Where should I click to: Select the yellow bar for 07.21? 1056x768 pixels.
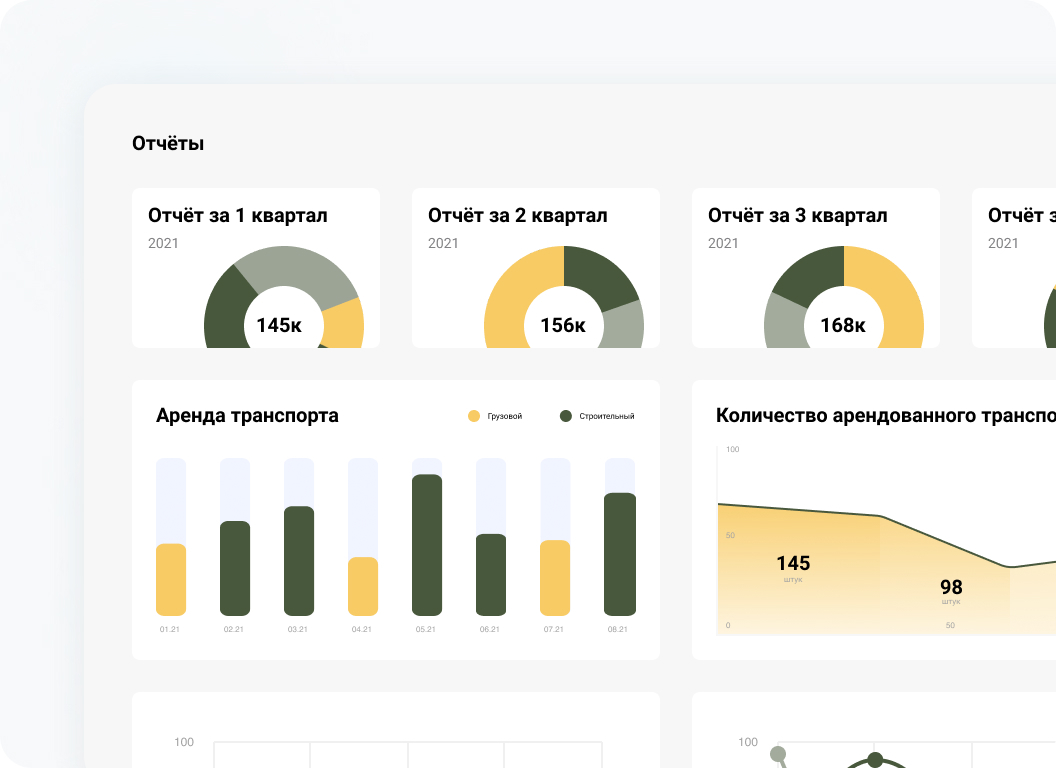555,578
